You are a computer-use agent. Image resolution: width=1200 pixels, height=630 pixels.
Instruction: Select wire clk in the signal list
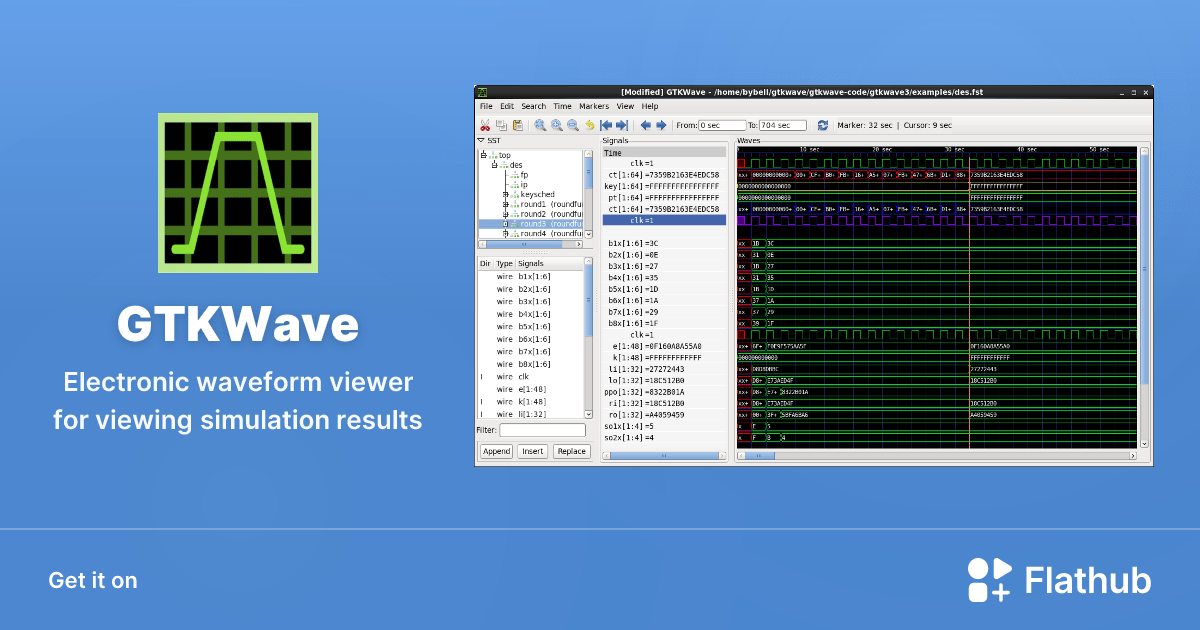530,377
